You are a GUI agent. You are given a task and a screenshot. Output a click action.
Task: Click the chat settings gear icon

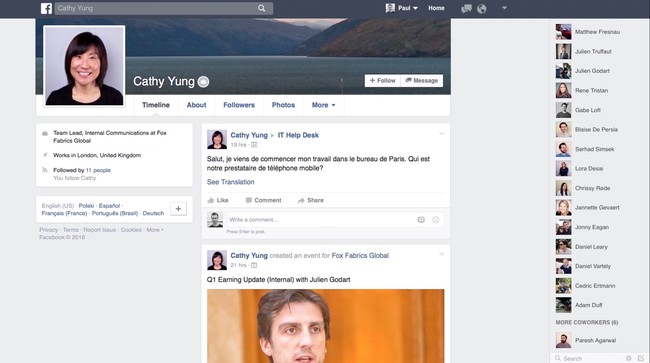628,358
